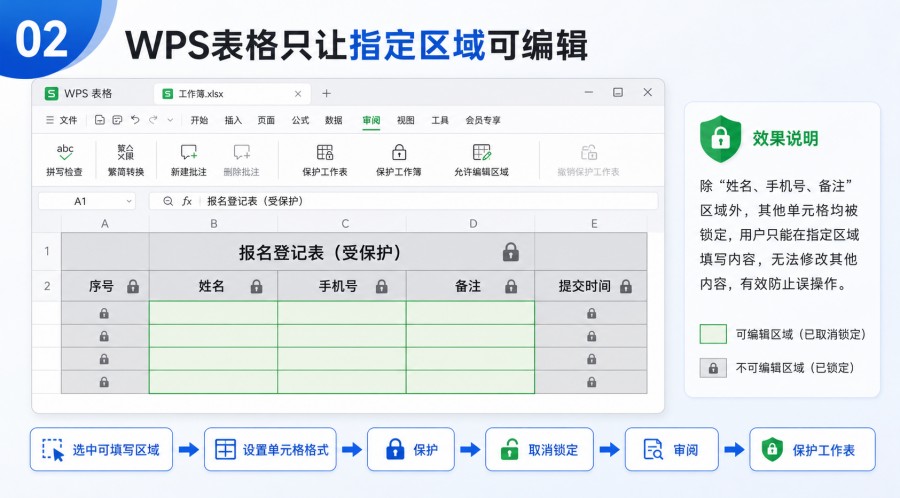Click the 备注 header cell

471,286
